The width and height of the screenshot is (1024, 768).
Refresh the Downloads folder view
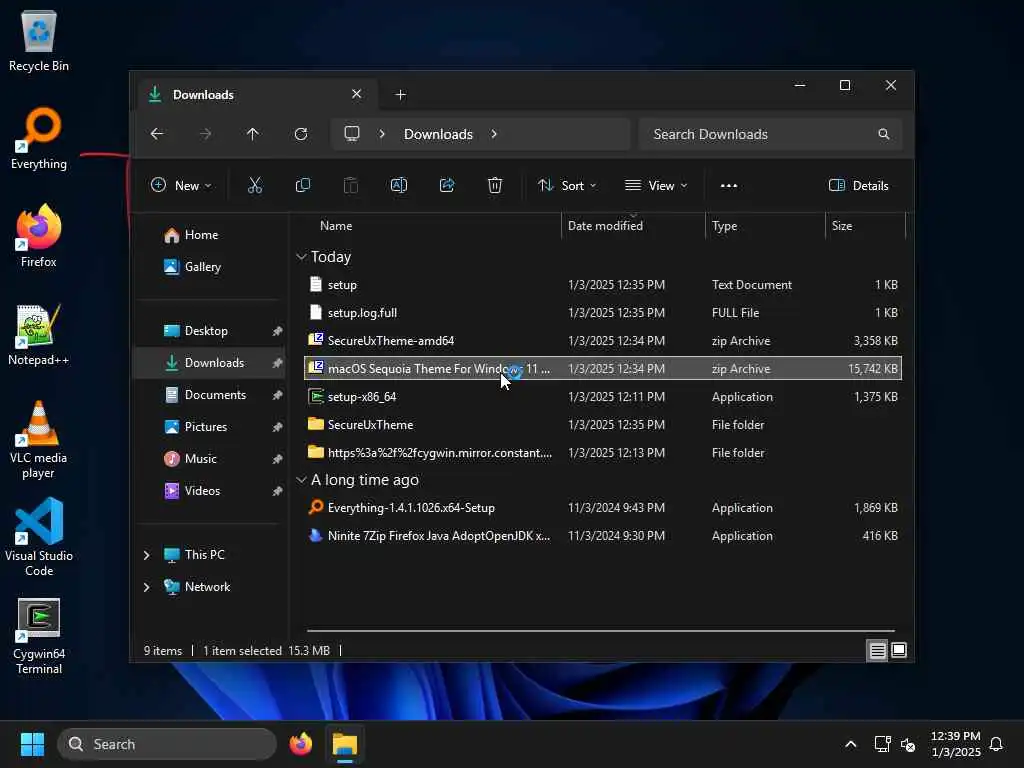point(301,134)
